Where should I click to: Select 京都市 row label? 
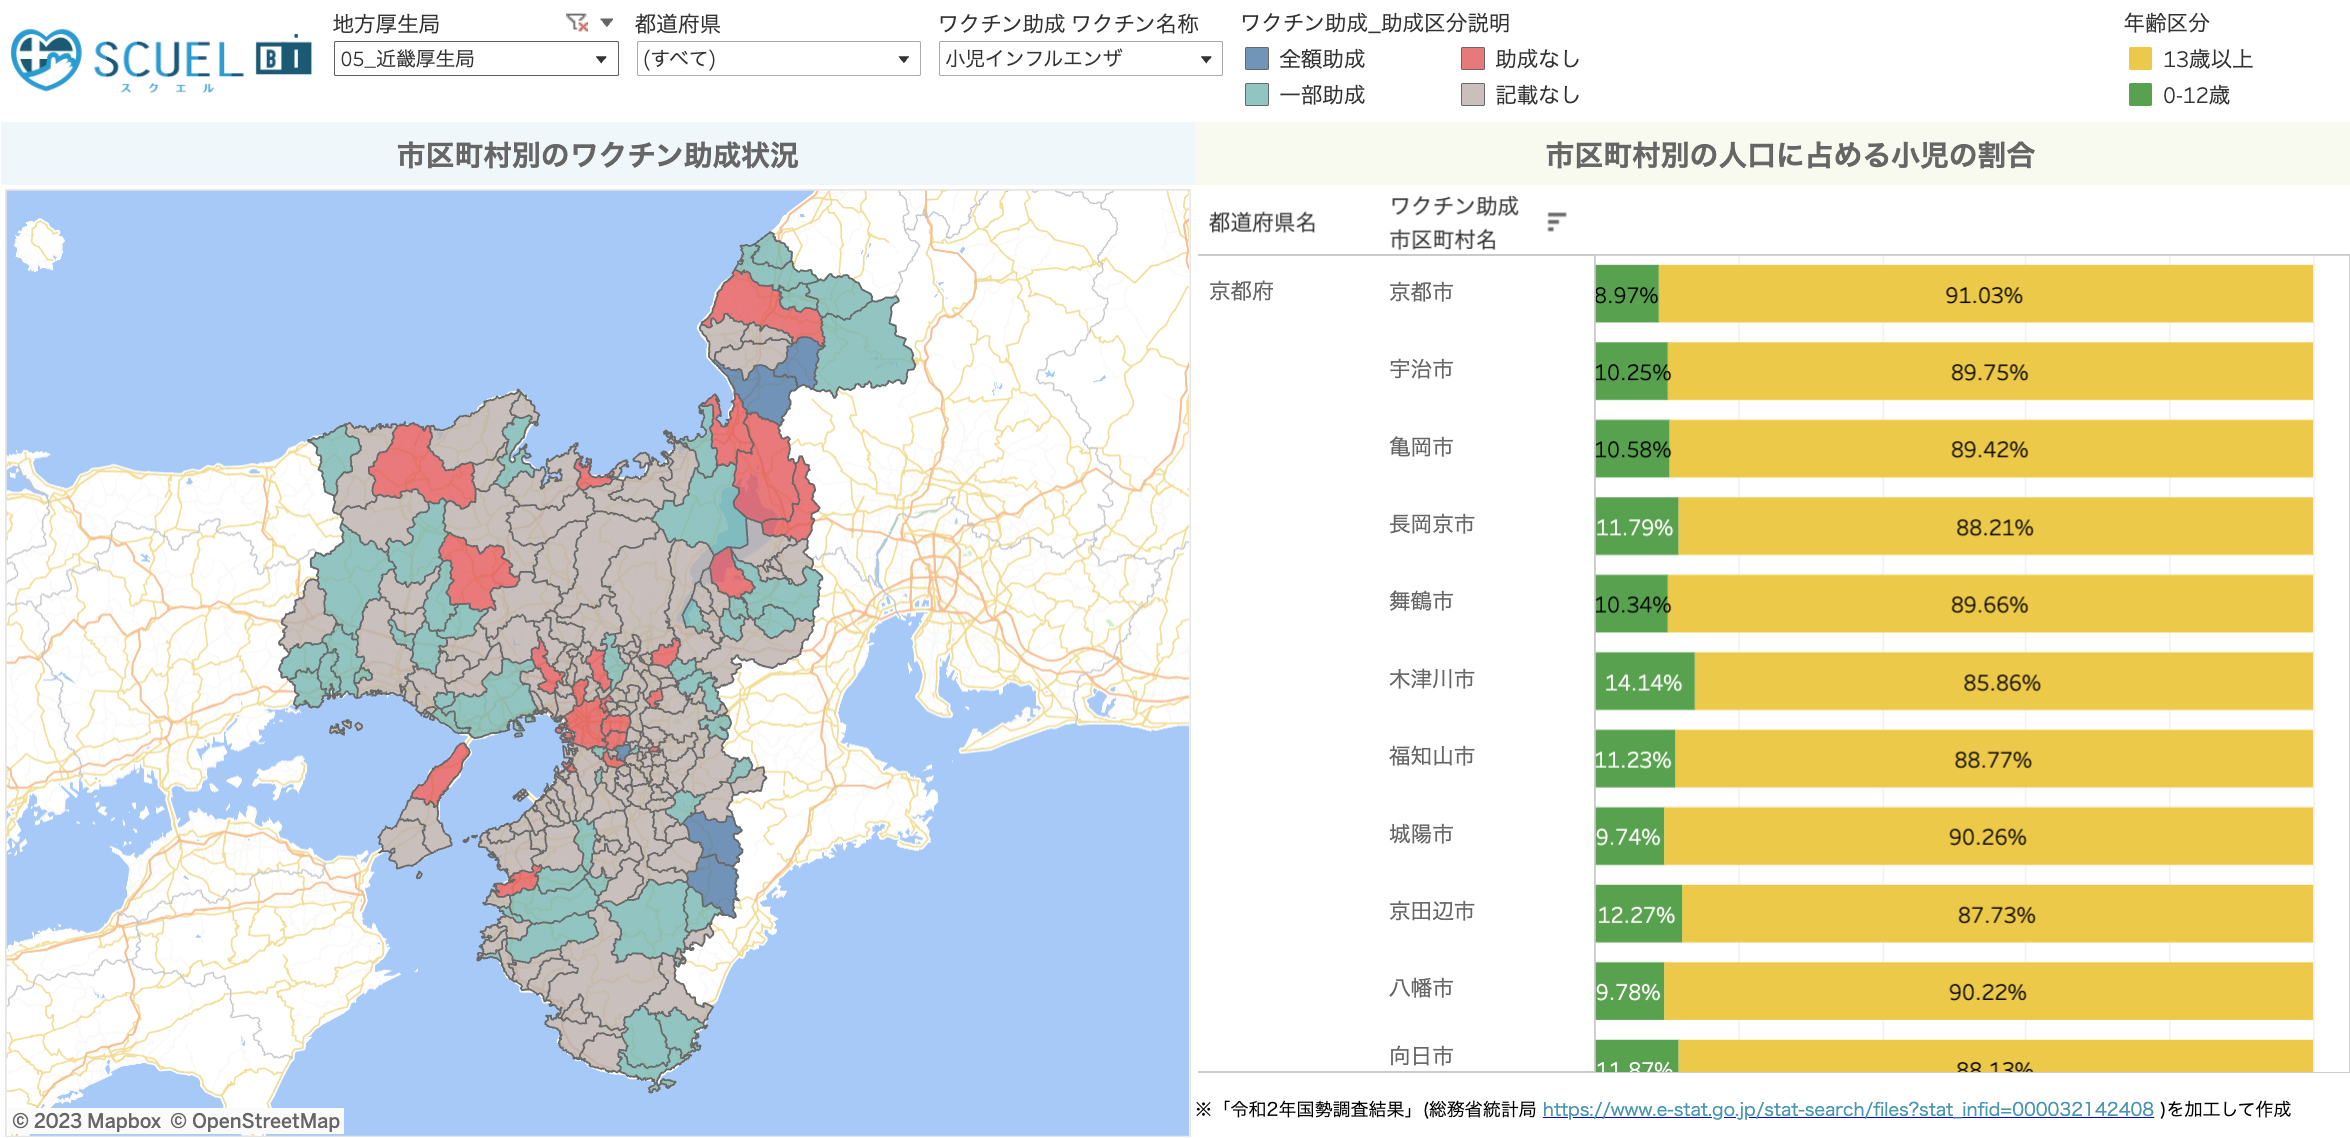[1420, 292]
